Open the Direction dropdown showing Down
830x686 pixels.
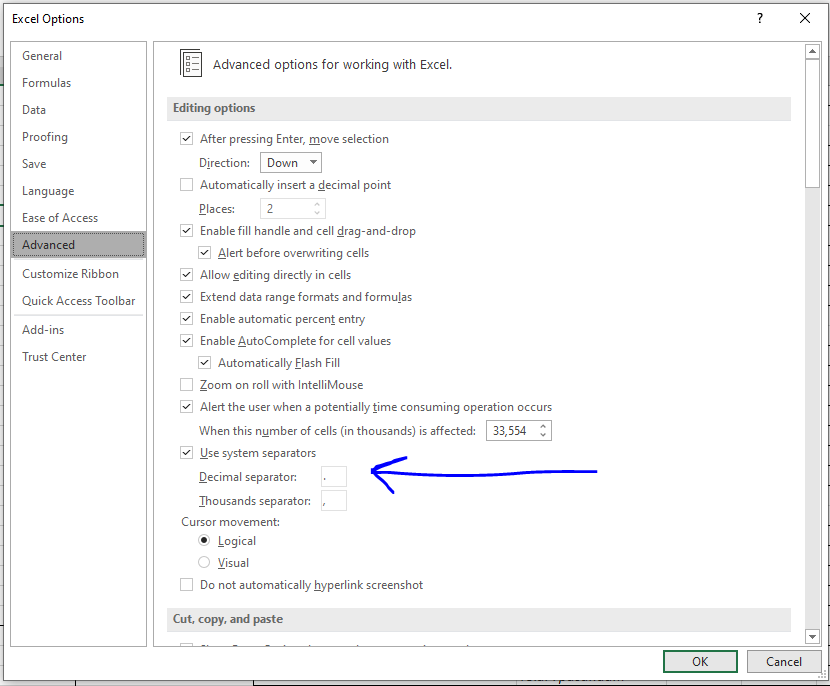coord(291,163)
